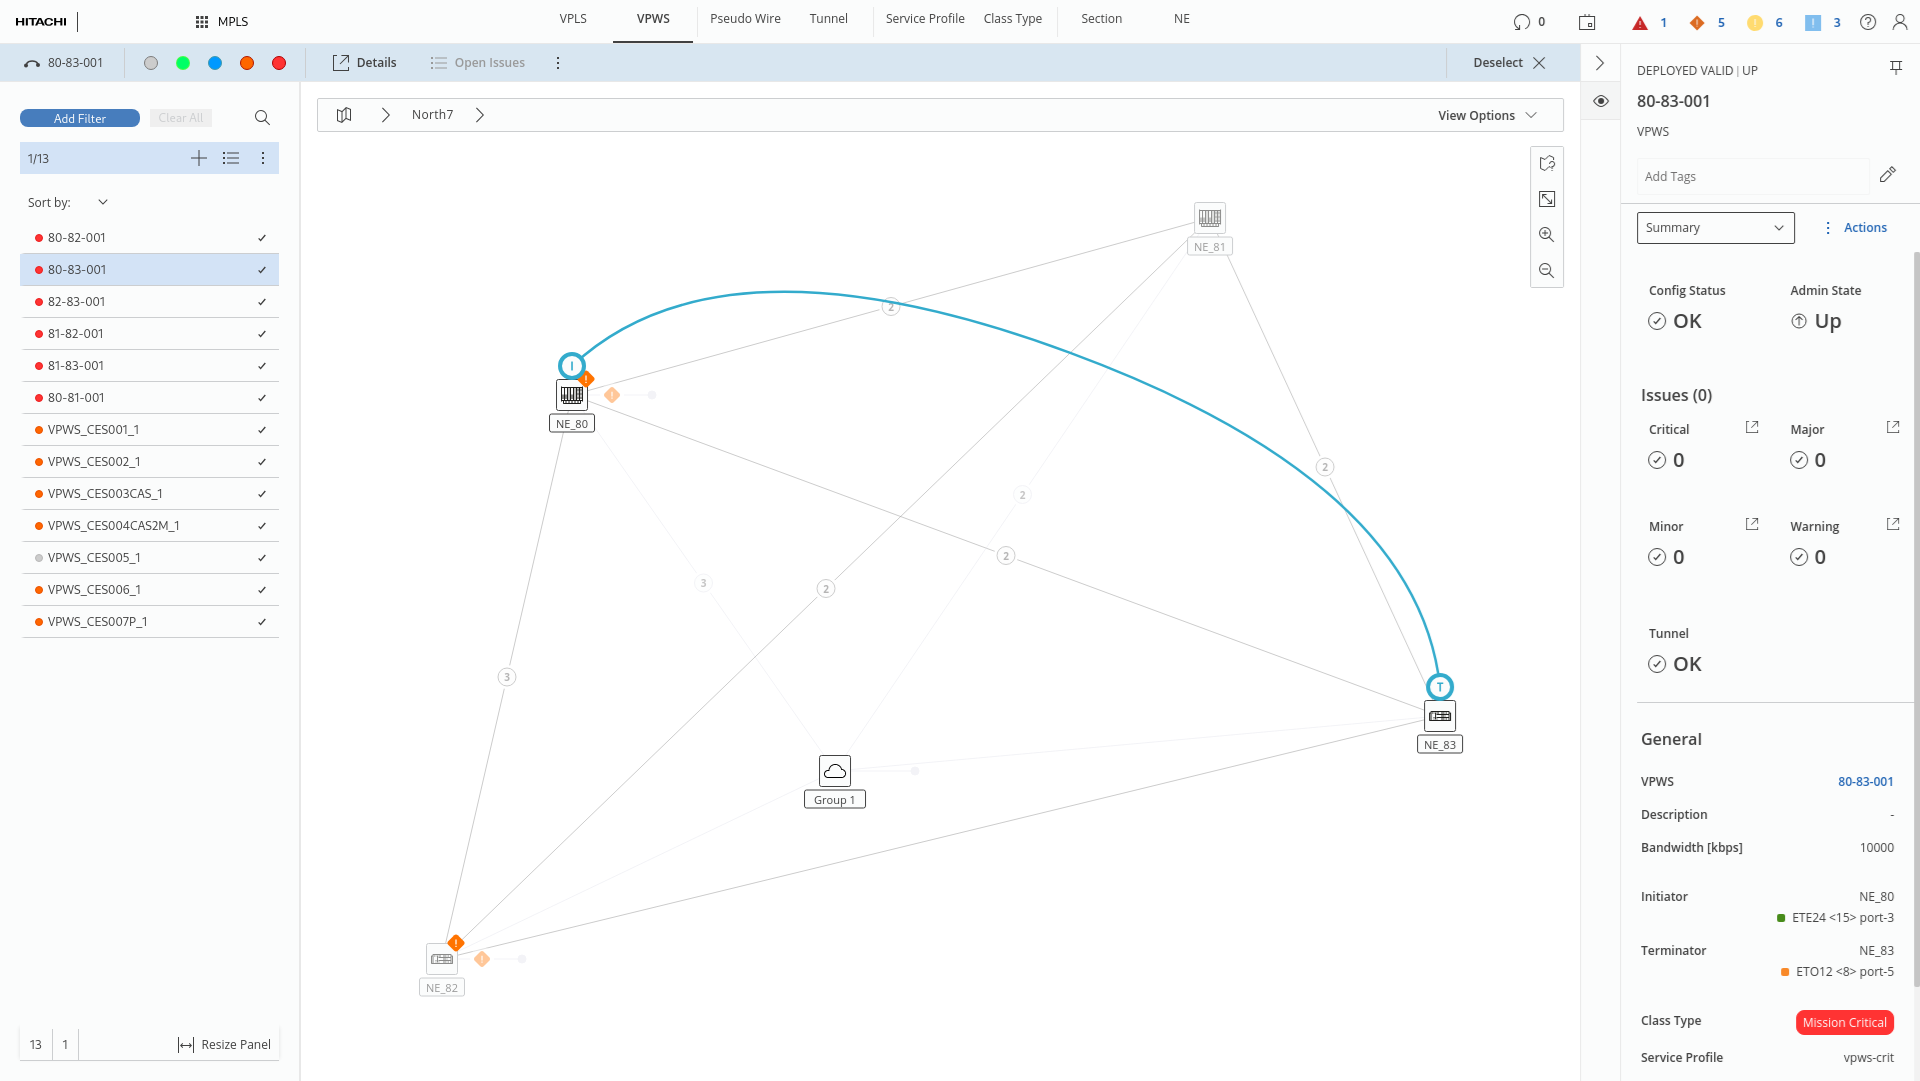The image size is (1920, 1081).
Task: Open the 80-83-001 VPWS link
Action: pos(1865,782)
